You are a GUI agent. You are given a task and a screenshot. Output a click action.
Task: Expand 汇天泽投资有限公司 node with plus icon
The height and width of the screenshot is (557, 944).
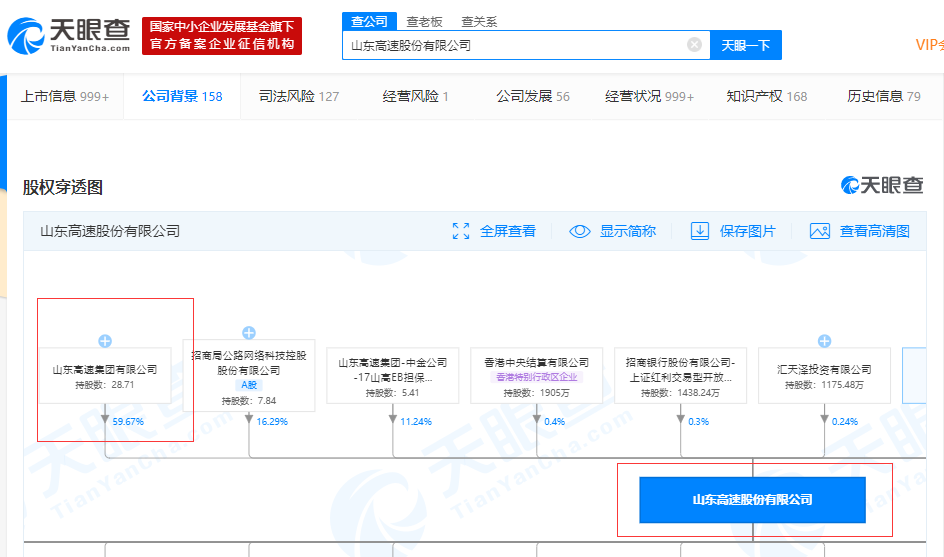coord(824,341)
